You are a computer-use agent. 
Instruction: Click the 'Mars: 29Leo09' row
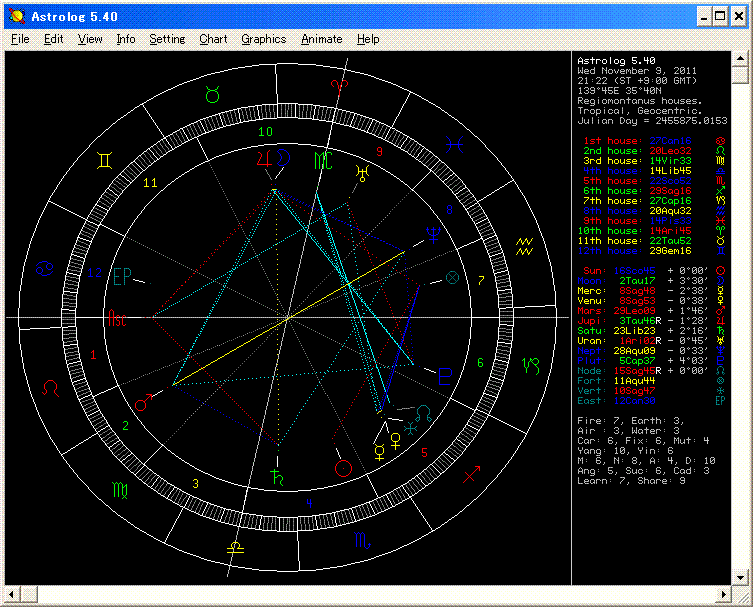point(651,311)
